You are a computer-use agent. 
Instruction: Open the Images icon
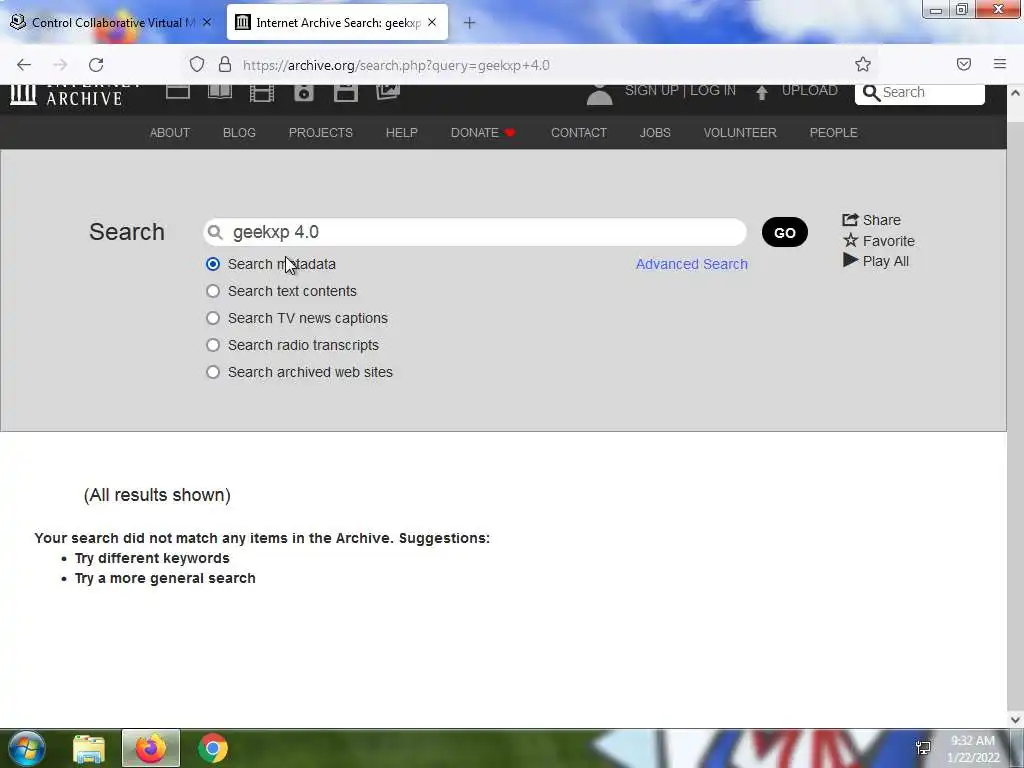click(388, 92)
